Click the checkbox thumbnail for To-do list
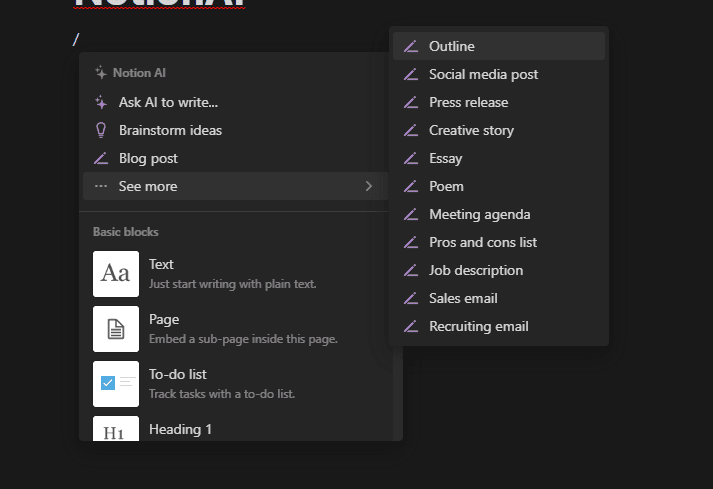Image resolution: width=713 pixels, height=489 pixels. pos(116,384)
